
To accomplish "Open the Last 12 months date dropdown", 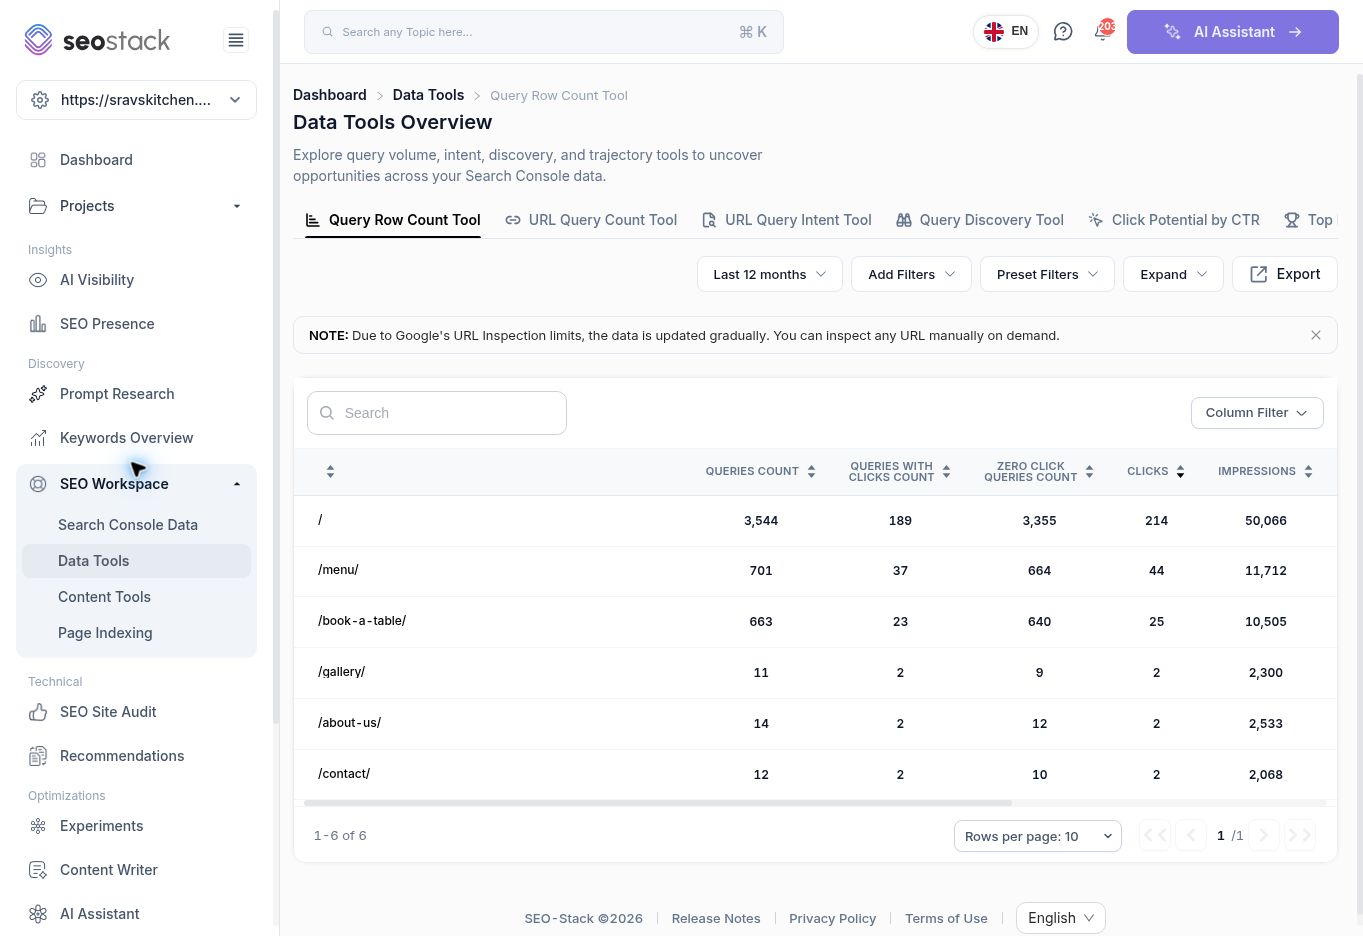I will pos(770,274).
